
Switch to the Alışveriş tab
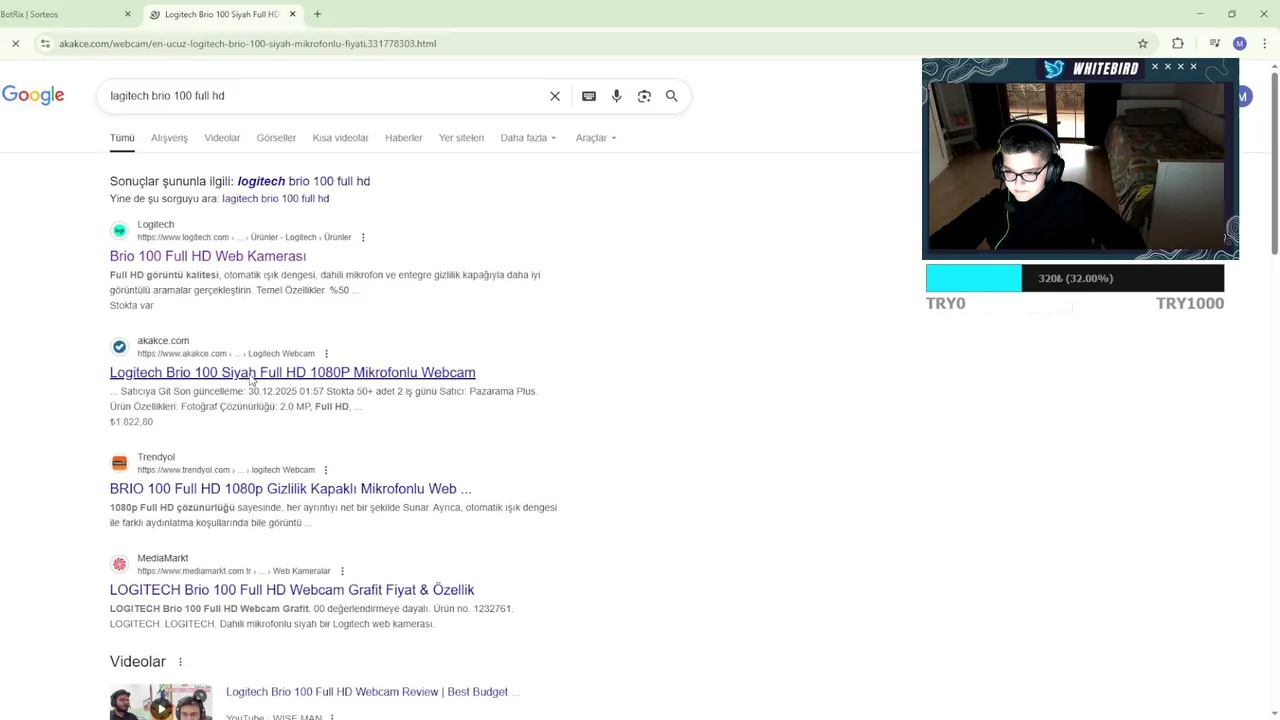click(169, 138)
